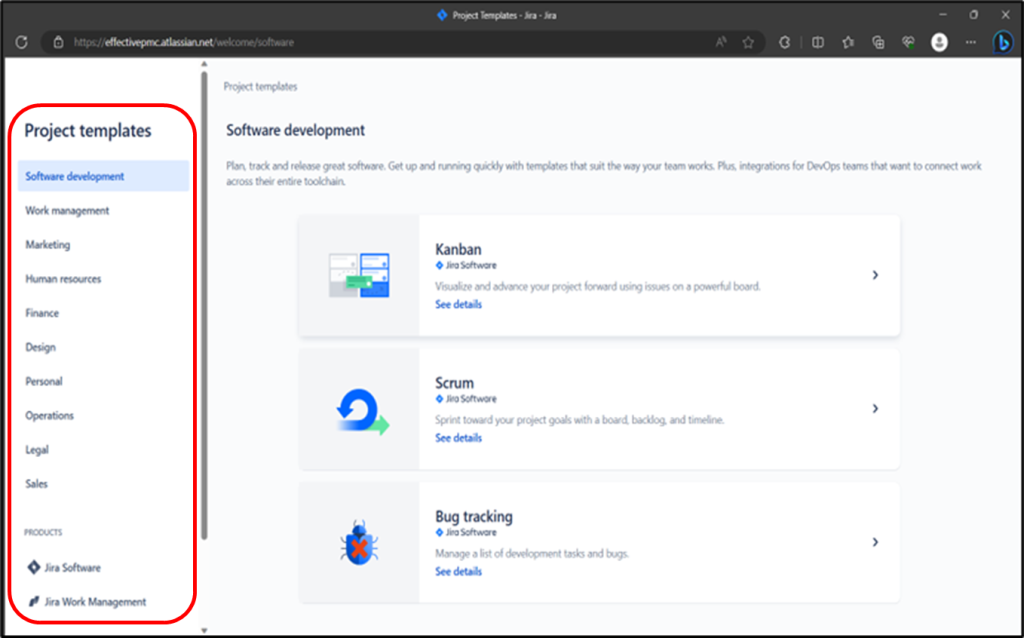Open the Collections icon
Screen dimensions: 1024x638
pyautogui.click(x=878, y=42)
